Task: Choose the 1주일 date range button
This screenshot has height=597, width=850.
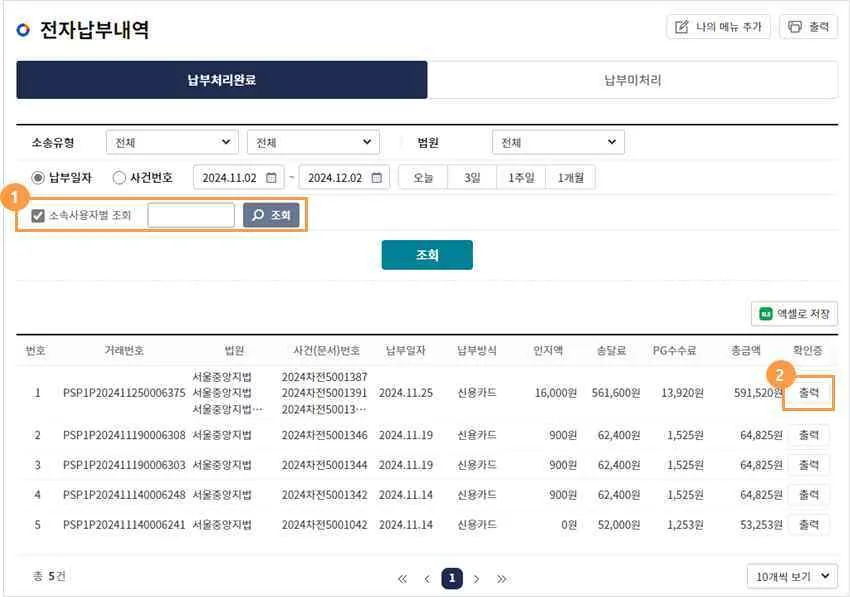Action: click(x=521, y=177)
